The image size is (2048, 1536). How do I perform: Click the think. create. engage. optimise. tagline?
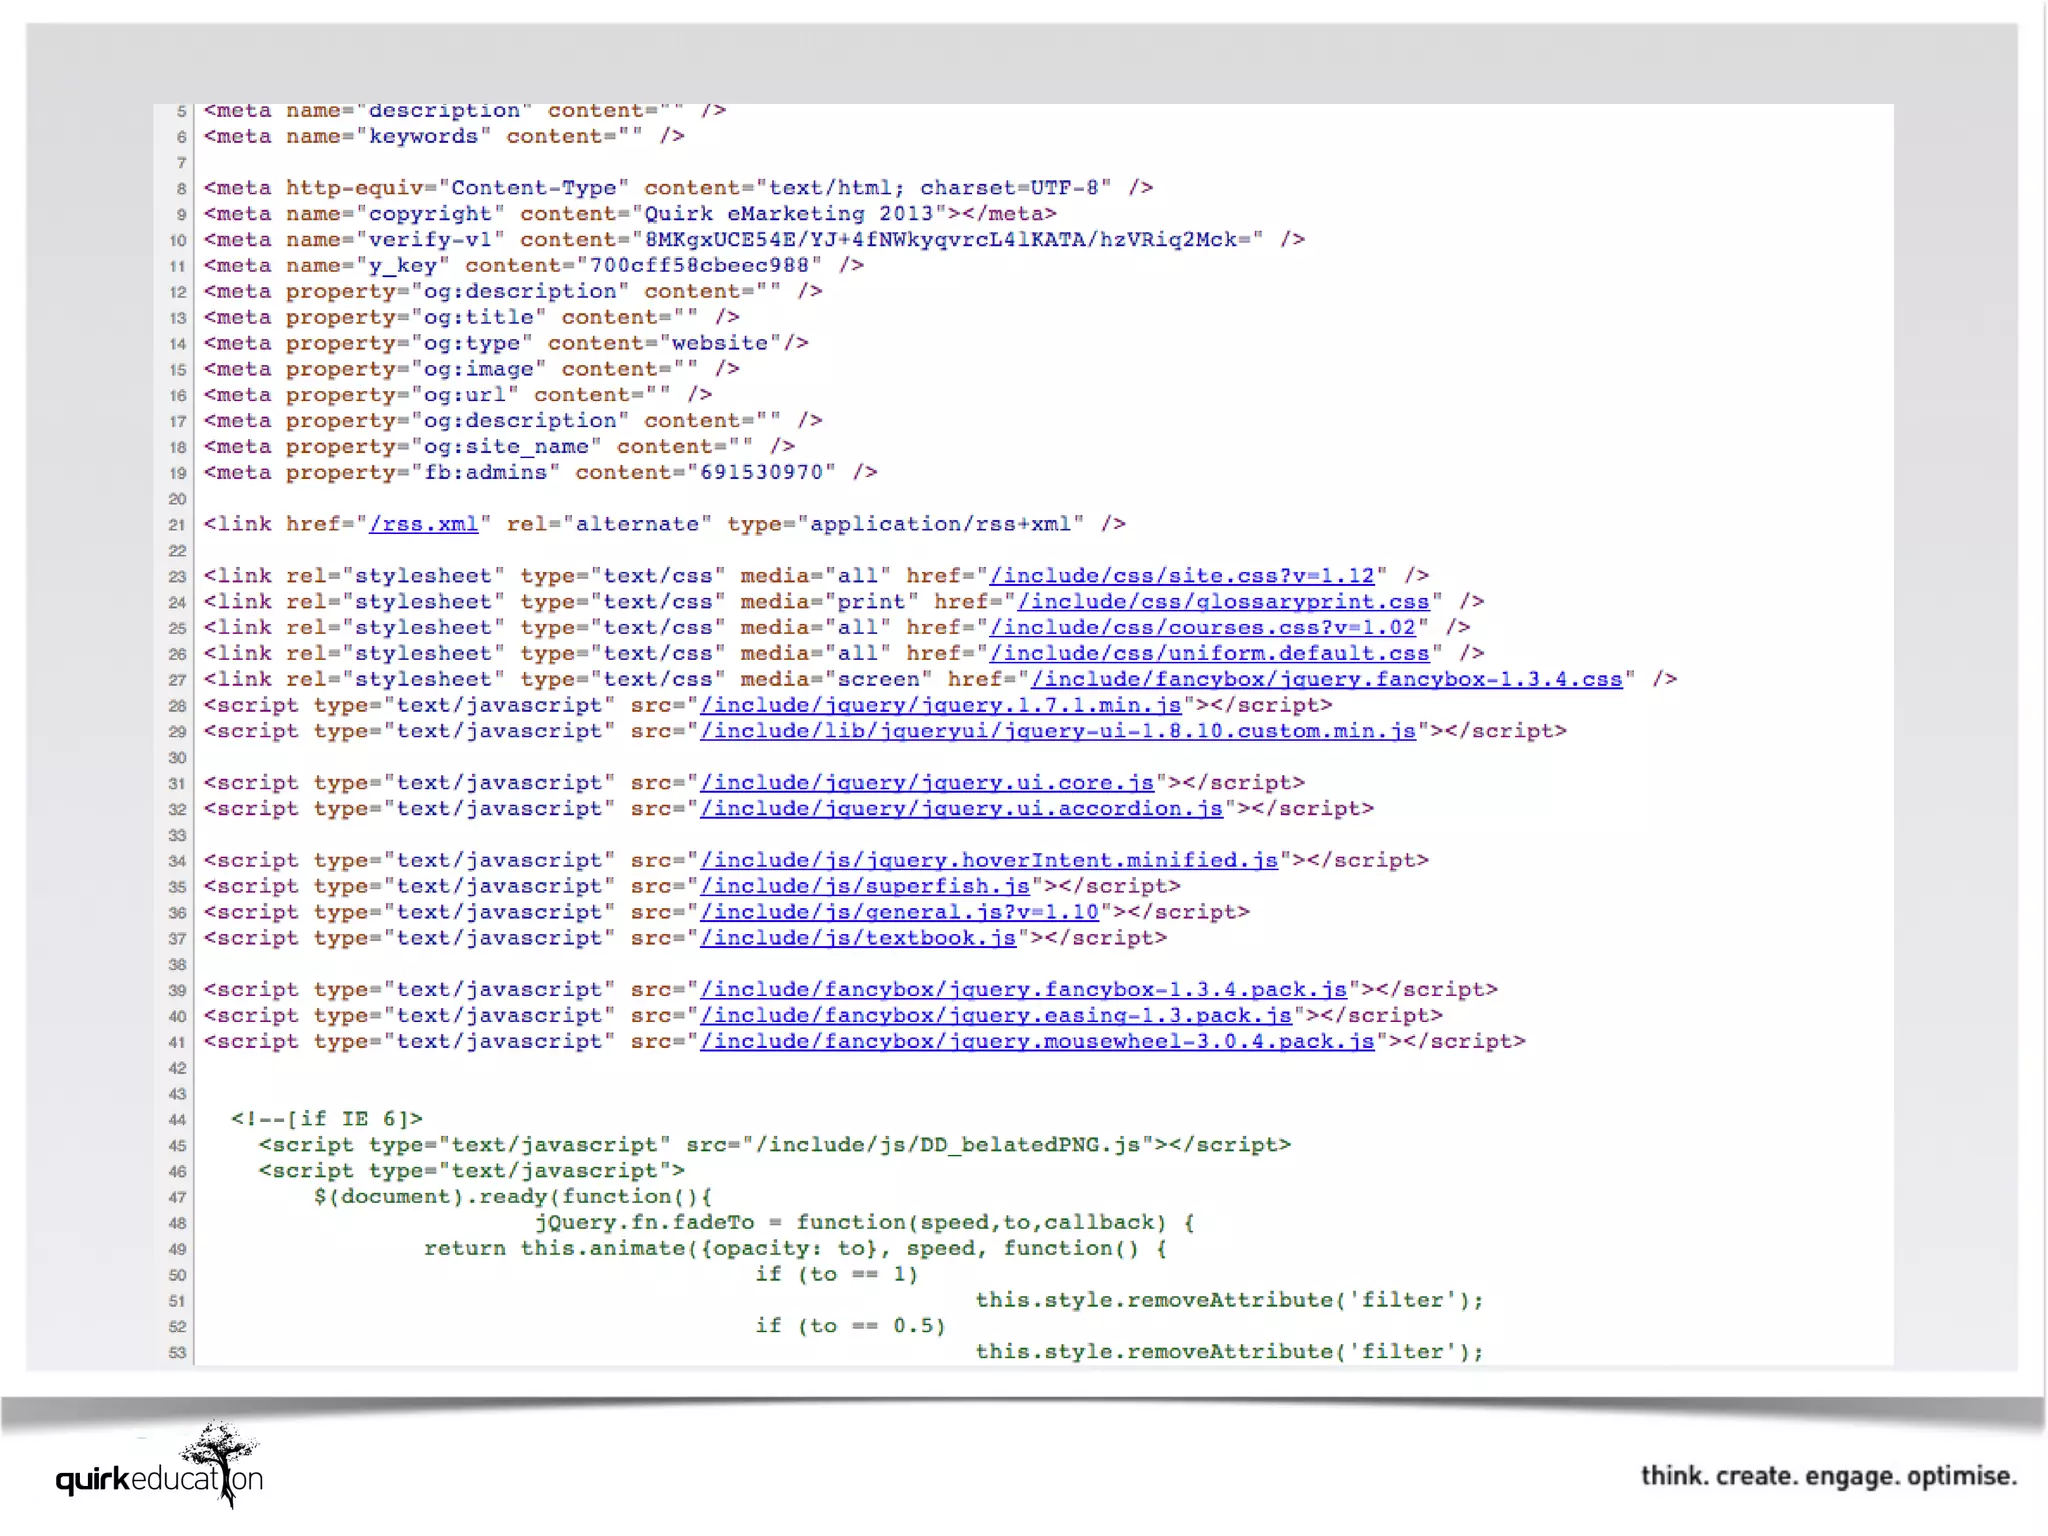pyautogui.click(x=1828, y=1476)
